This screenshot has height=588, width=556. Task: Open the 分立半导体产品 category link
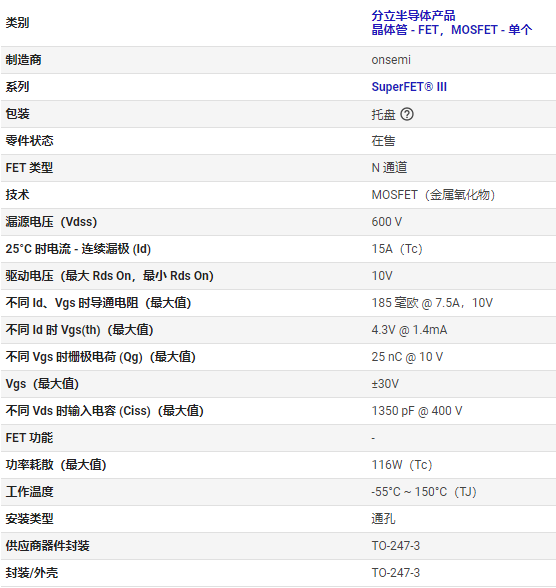pyautogui.click(x=413, y=16)
